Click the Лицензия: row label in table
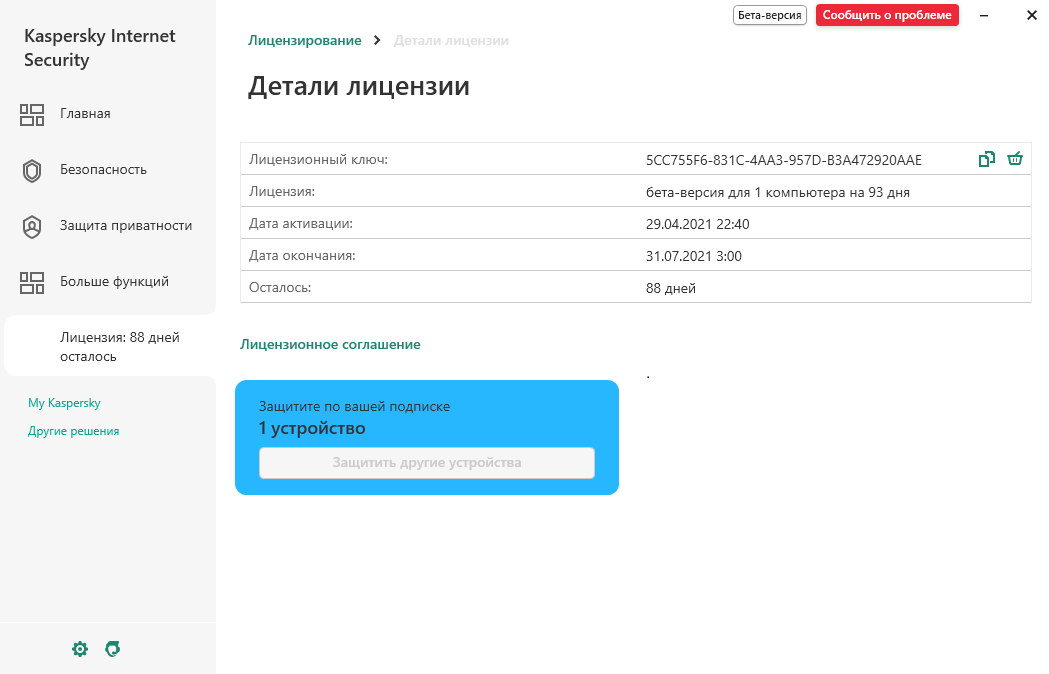This screenshot has width=1049, height=674. (x=282, y=191)
